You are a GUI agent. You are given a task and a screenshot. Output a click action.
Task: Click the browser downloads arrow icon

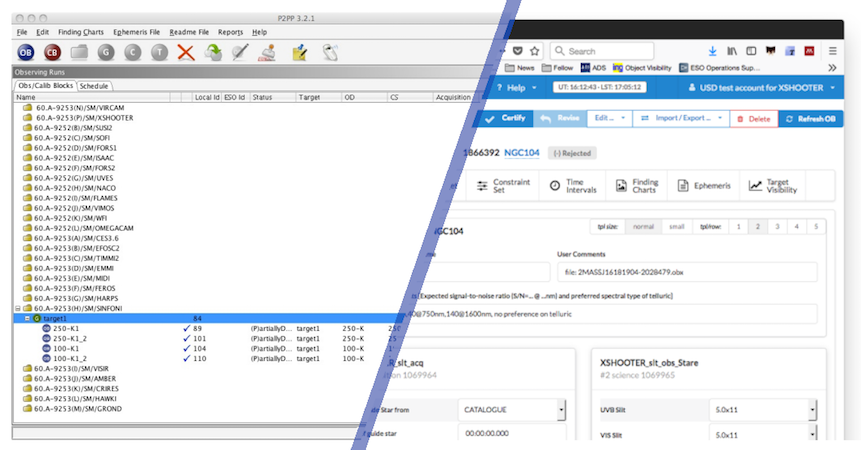[712, 50]
